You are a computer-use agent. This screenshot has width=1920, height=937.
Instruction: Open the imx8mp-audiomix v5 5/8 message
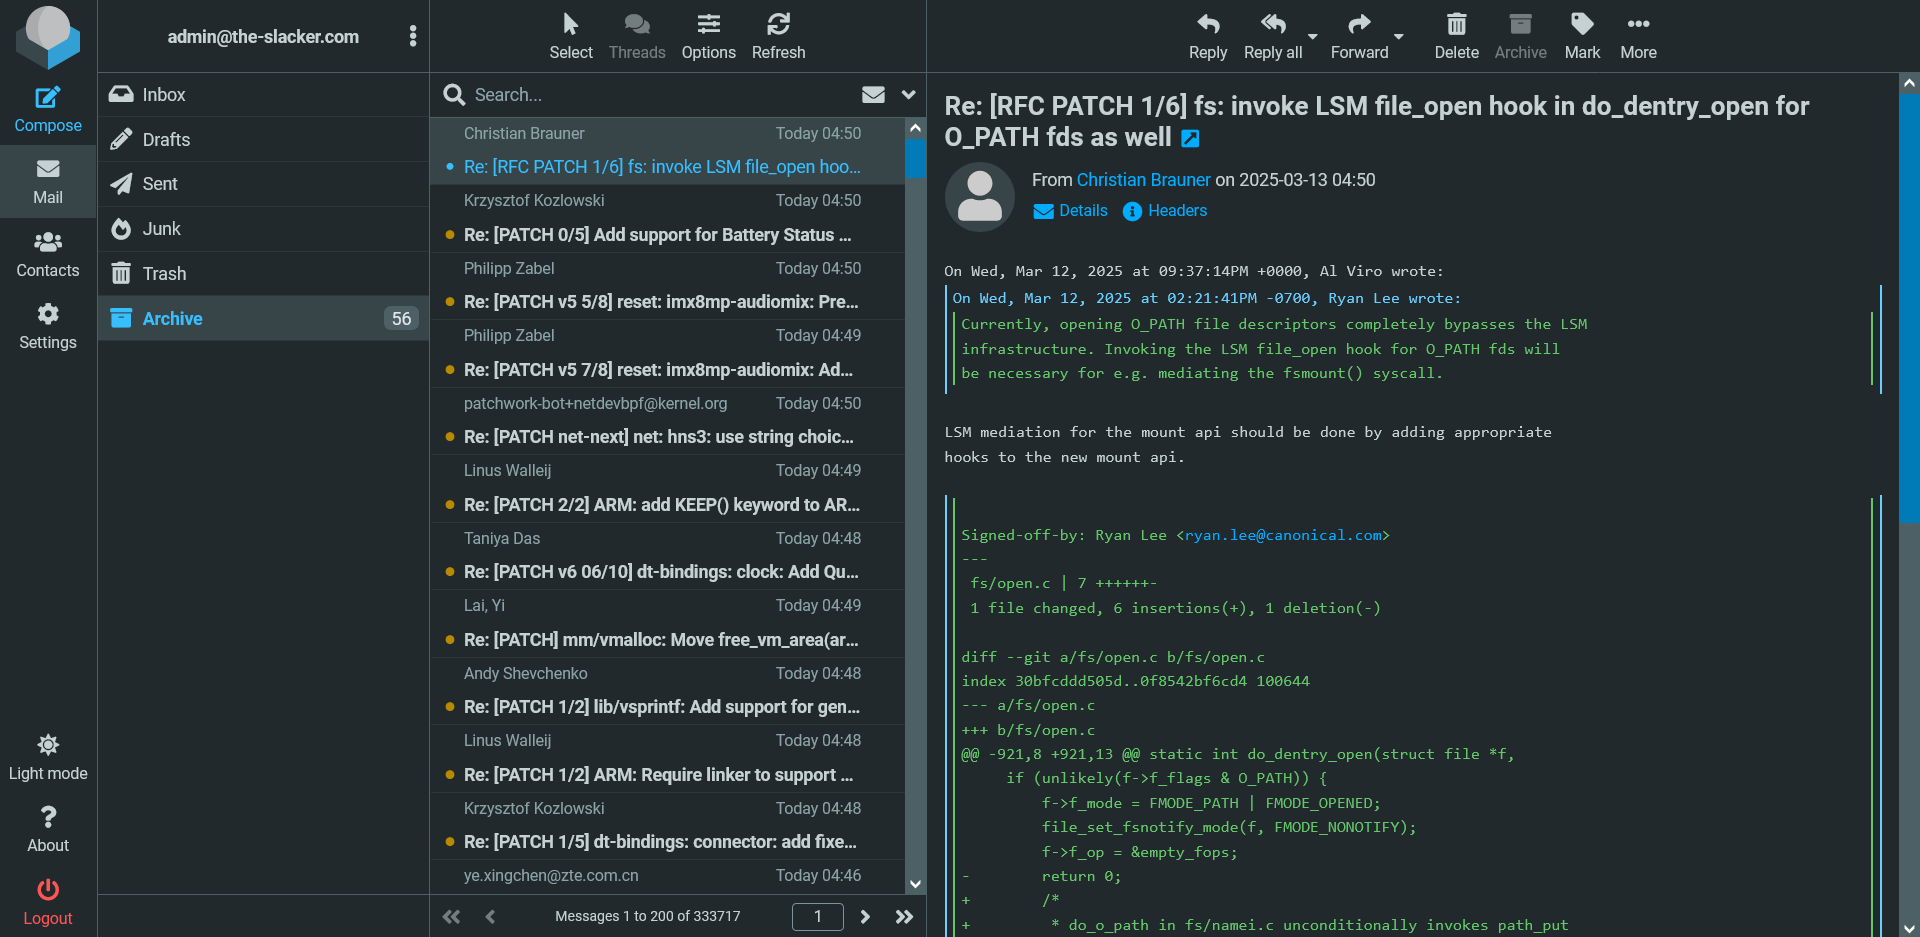667,286
